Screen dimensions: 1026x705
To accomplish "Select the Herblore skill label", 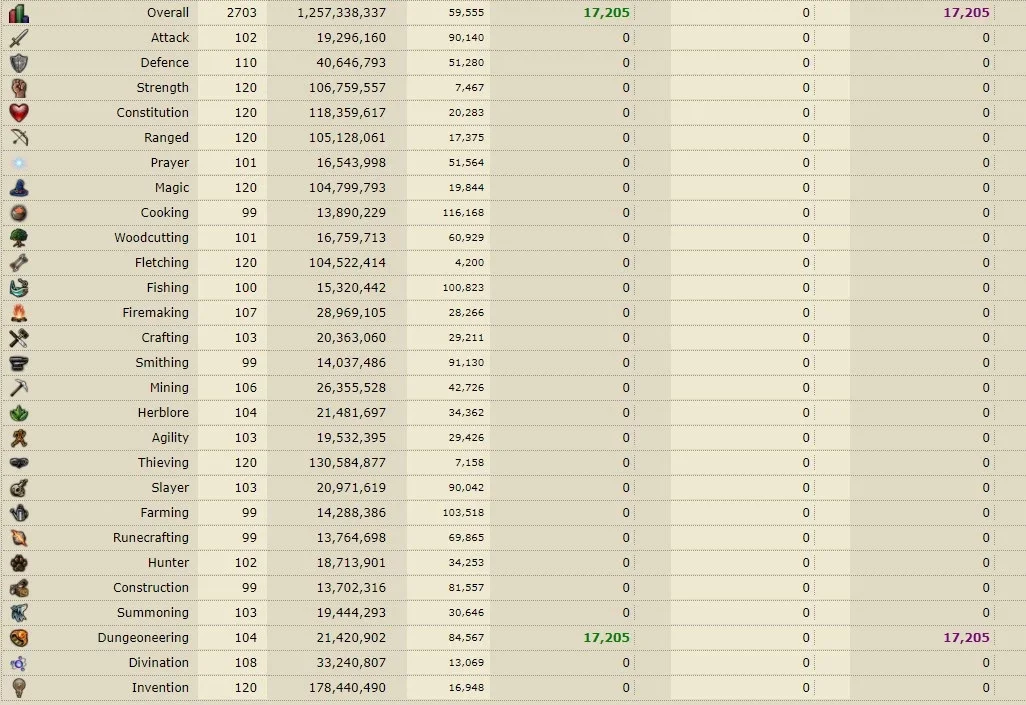I will tap(163, 412).
